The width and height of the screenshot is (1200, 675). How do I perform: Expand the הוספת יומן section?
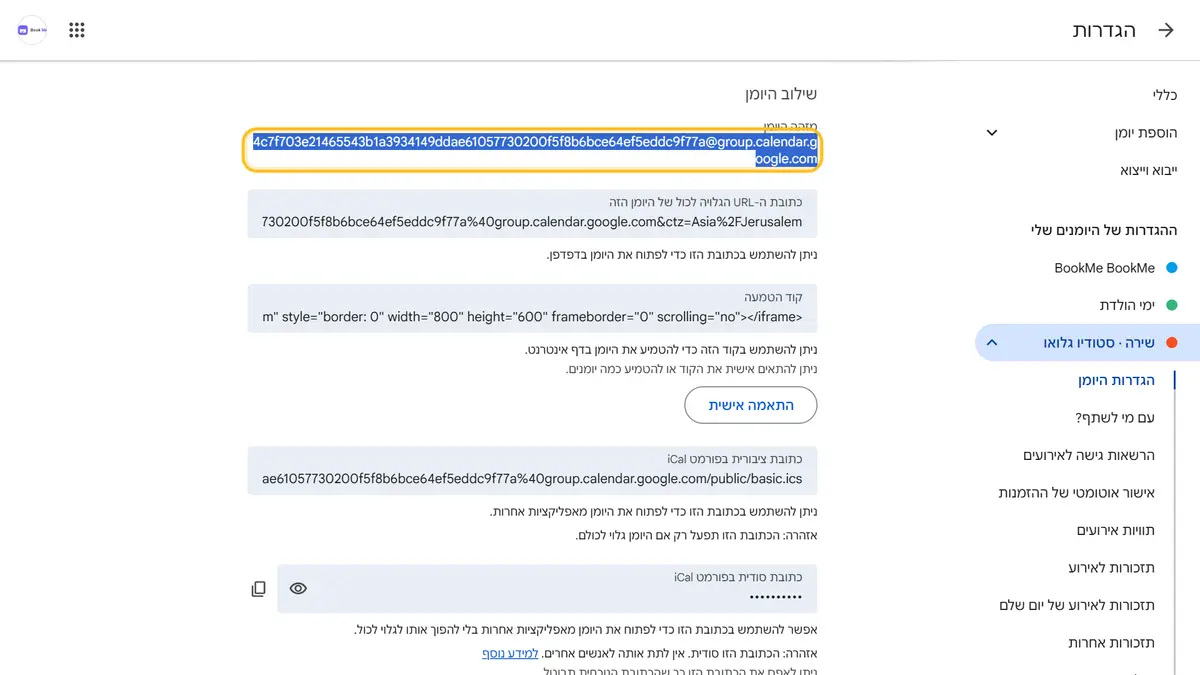pyautogui.click(x=992, y=133)
